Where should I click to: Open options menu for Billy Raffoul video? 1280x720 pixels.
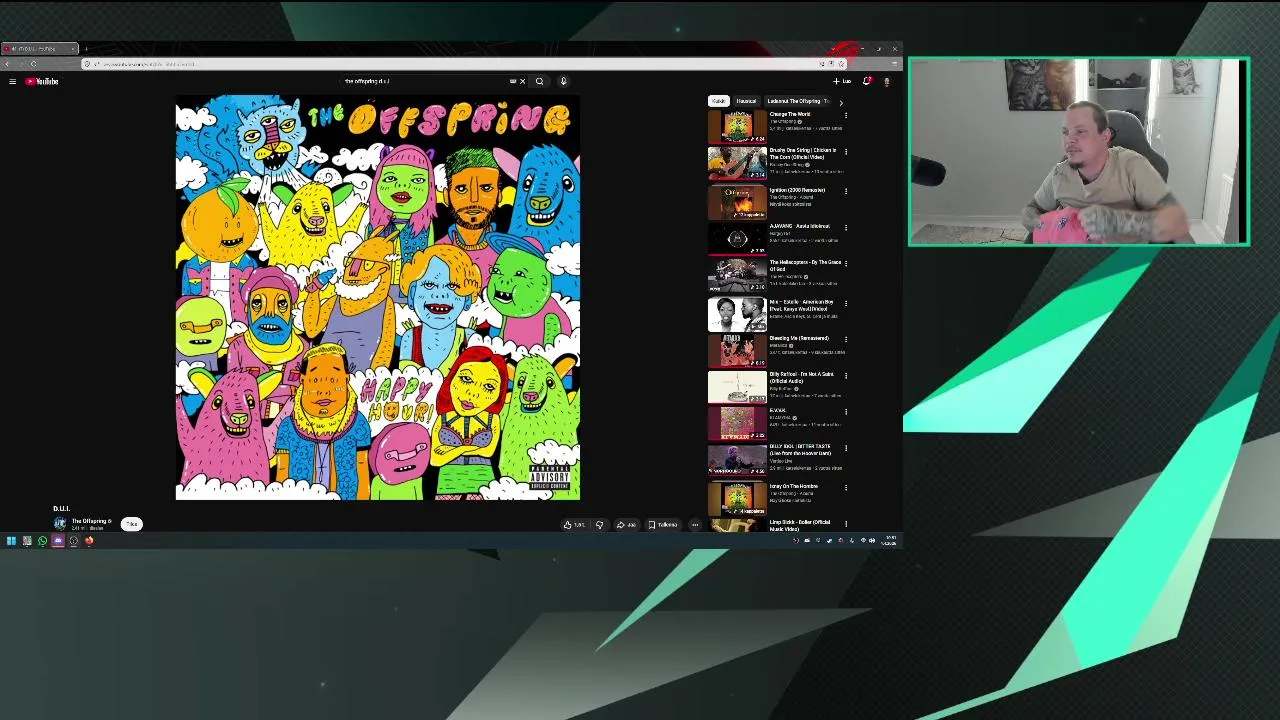tap(846, 375)
